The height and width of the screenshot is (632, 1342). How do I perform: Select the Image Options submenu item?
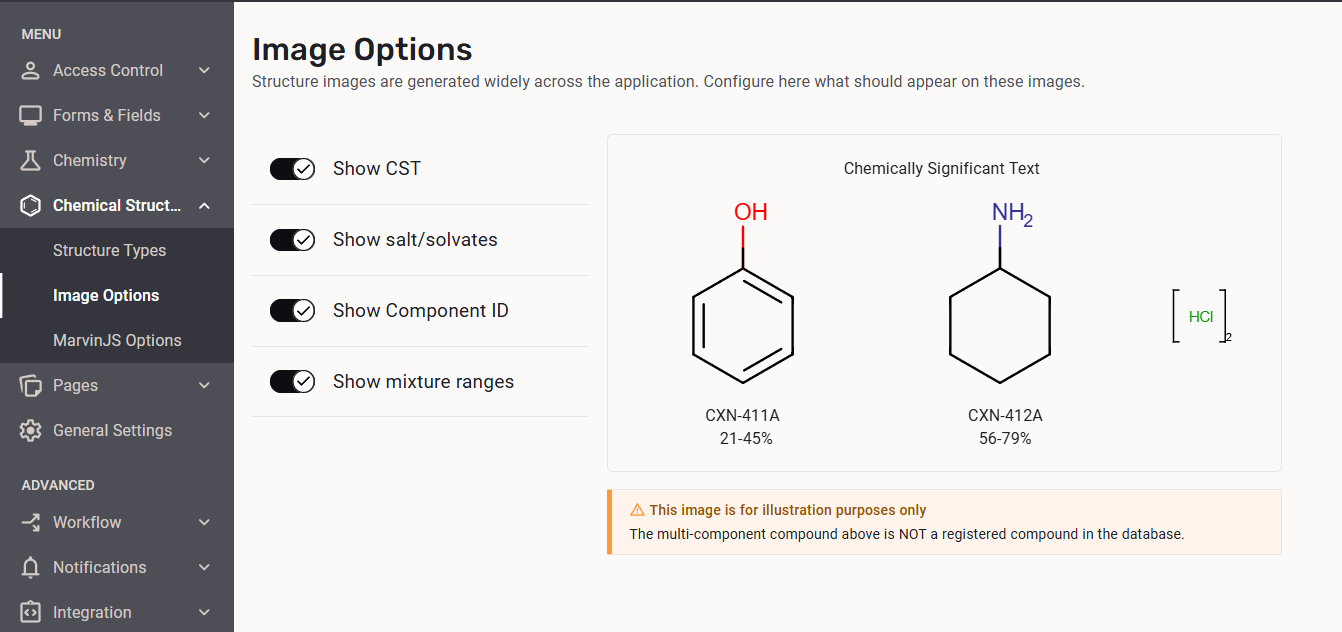106,295
